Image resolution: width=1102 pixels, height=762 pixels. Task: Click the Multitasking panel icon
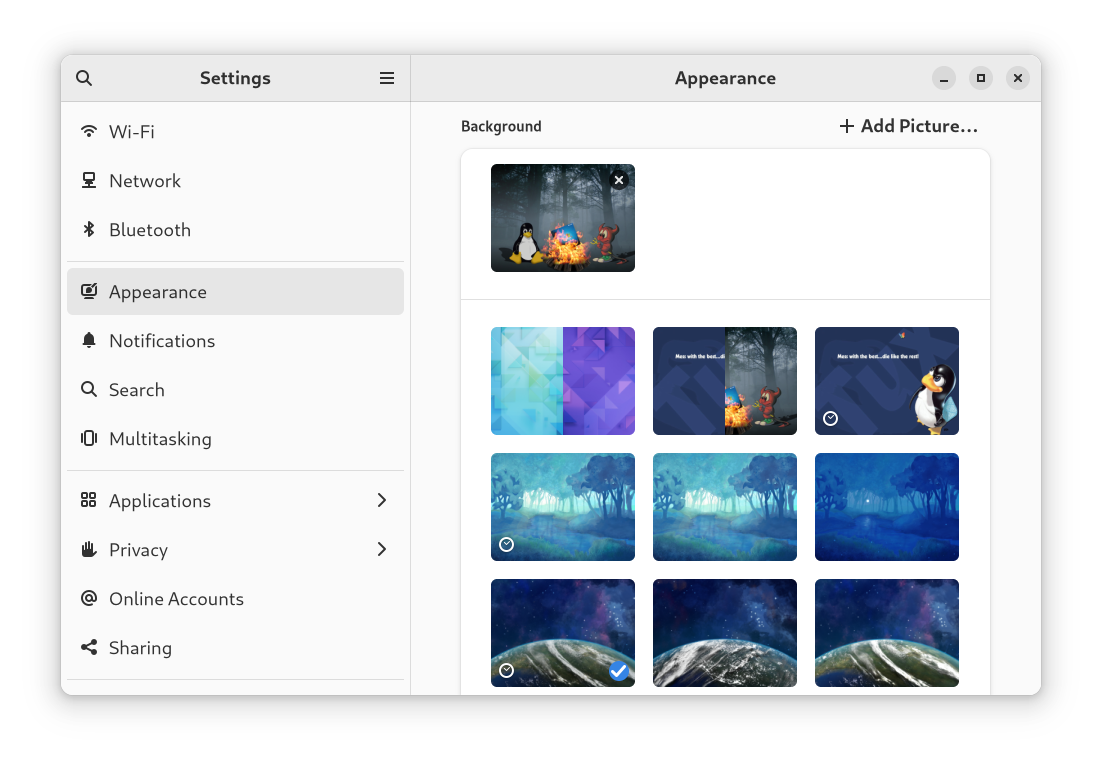click(x=89, y=438)
